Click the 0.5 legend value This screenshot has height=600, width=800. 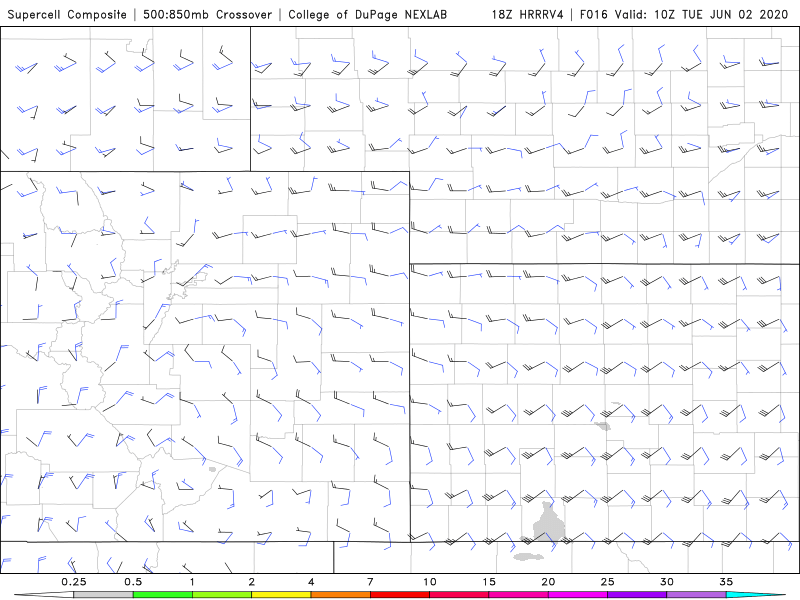pos(133,582)
